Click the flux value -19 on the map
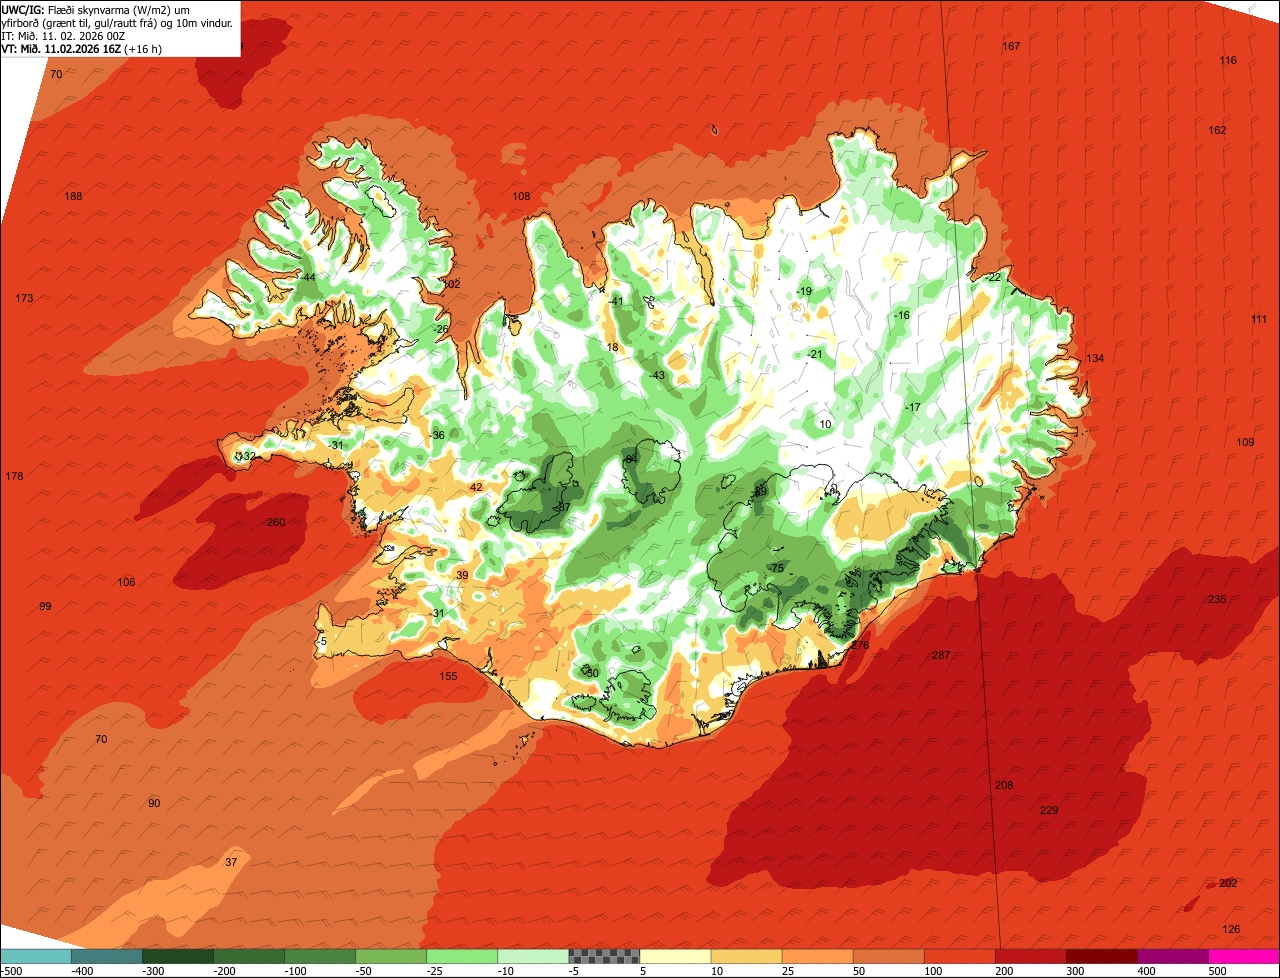Viewport: 1280px width, 978px height. [804, 292]
